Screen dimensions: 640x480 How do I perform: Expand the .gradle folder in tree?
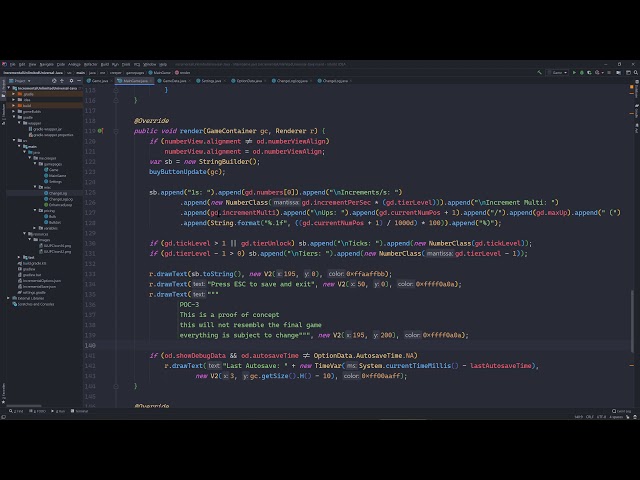14,94
